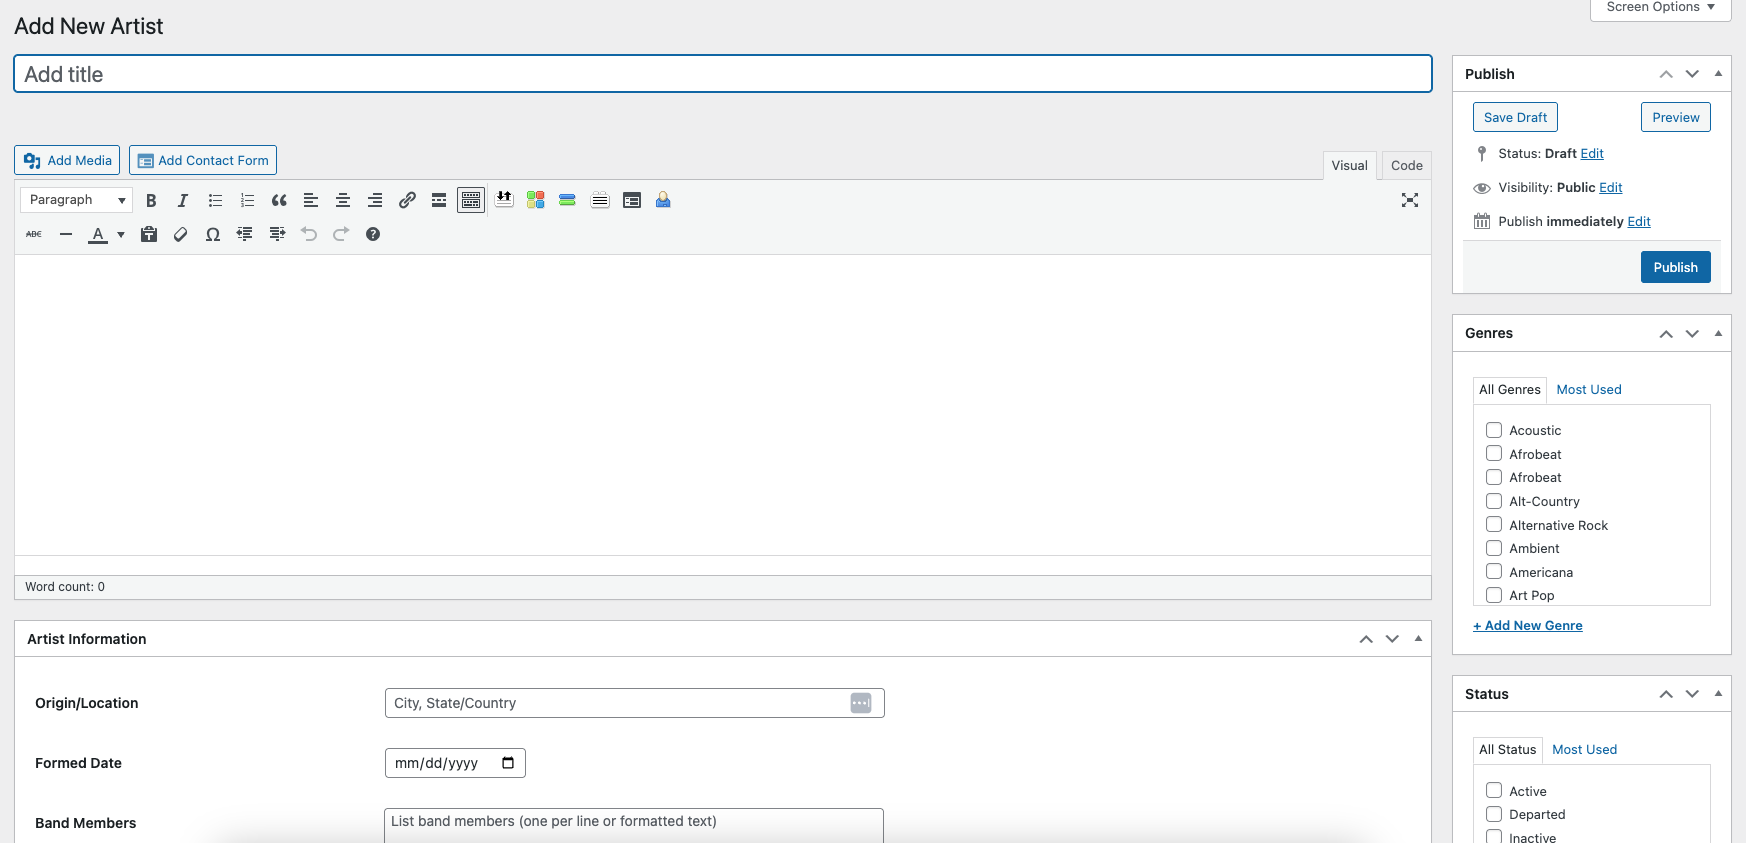This screenshot has height=843, width=1746.
Task: Check the Acoustic genre
Action: coord(1494,430)
